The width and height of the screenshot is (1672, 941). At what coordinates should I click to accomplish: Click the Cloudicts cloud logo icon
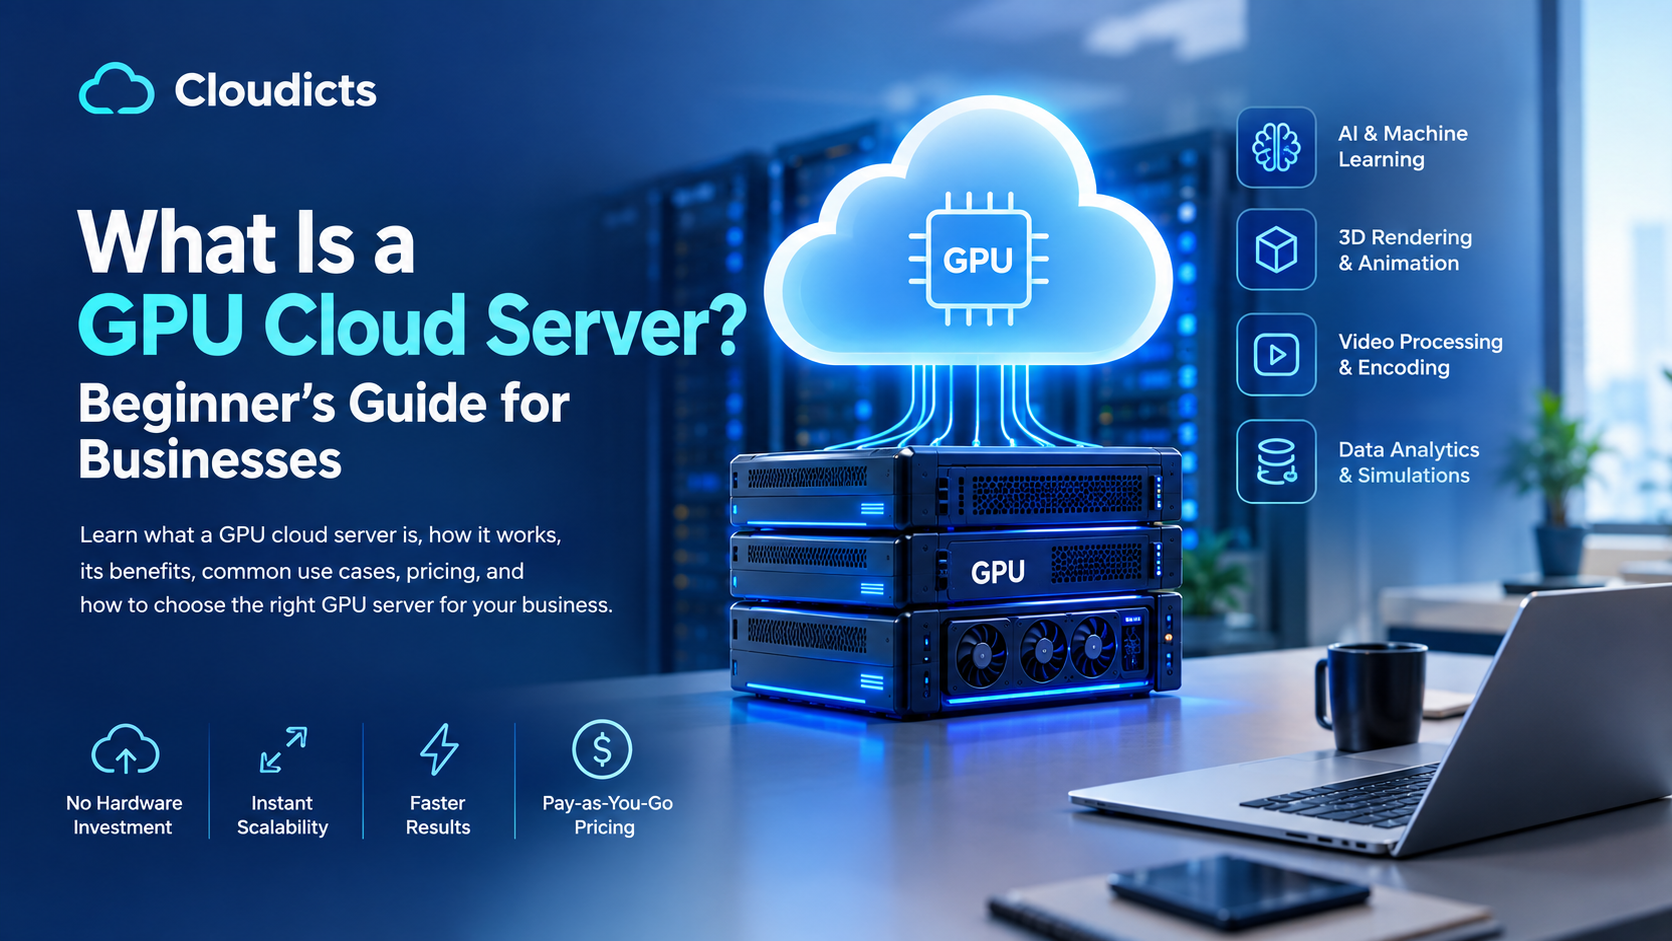click(x=117, y=89)
